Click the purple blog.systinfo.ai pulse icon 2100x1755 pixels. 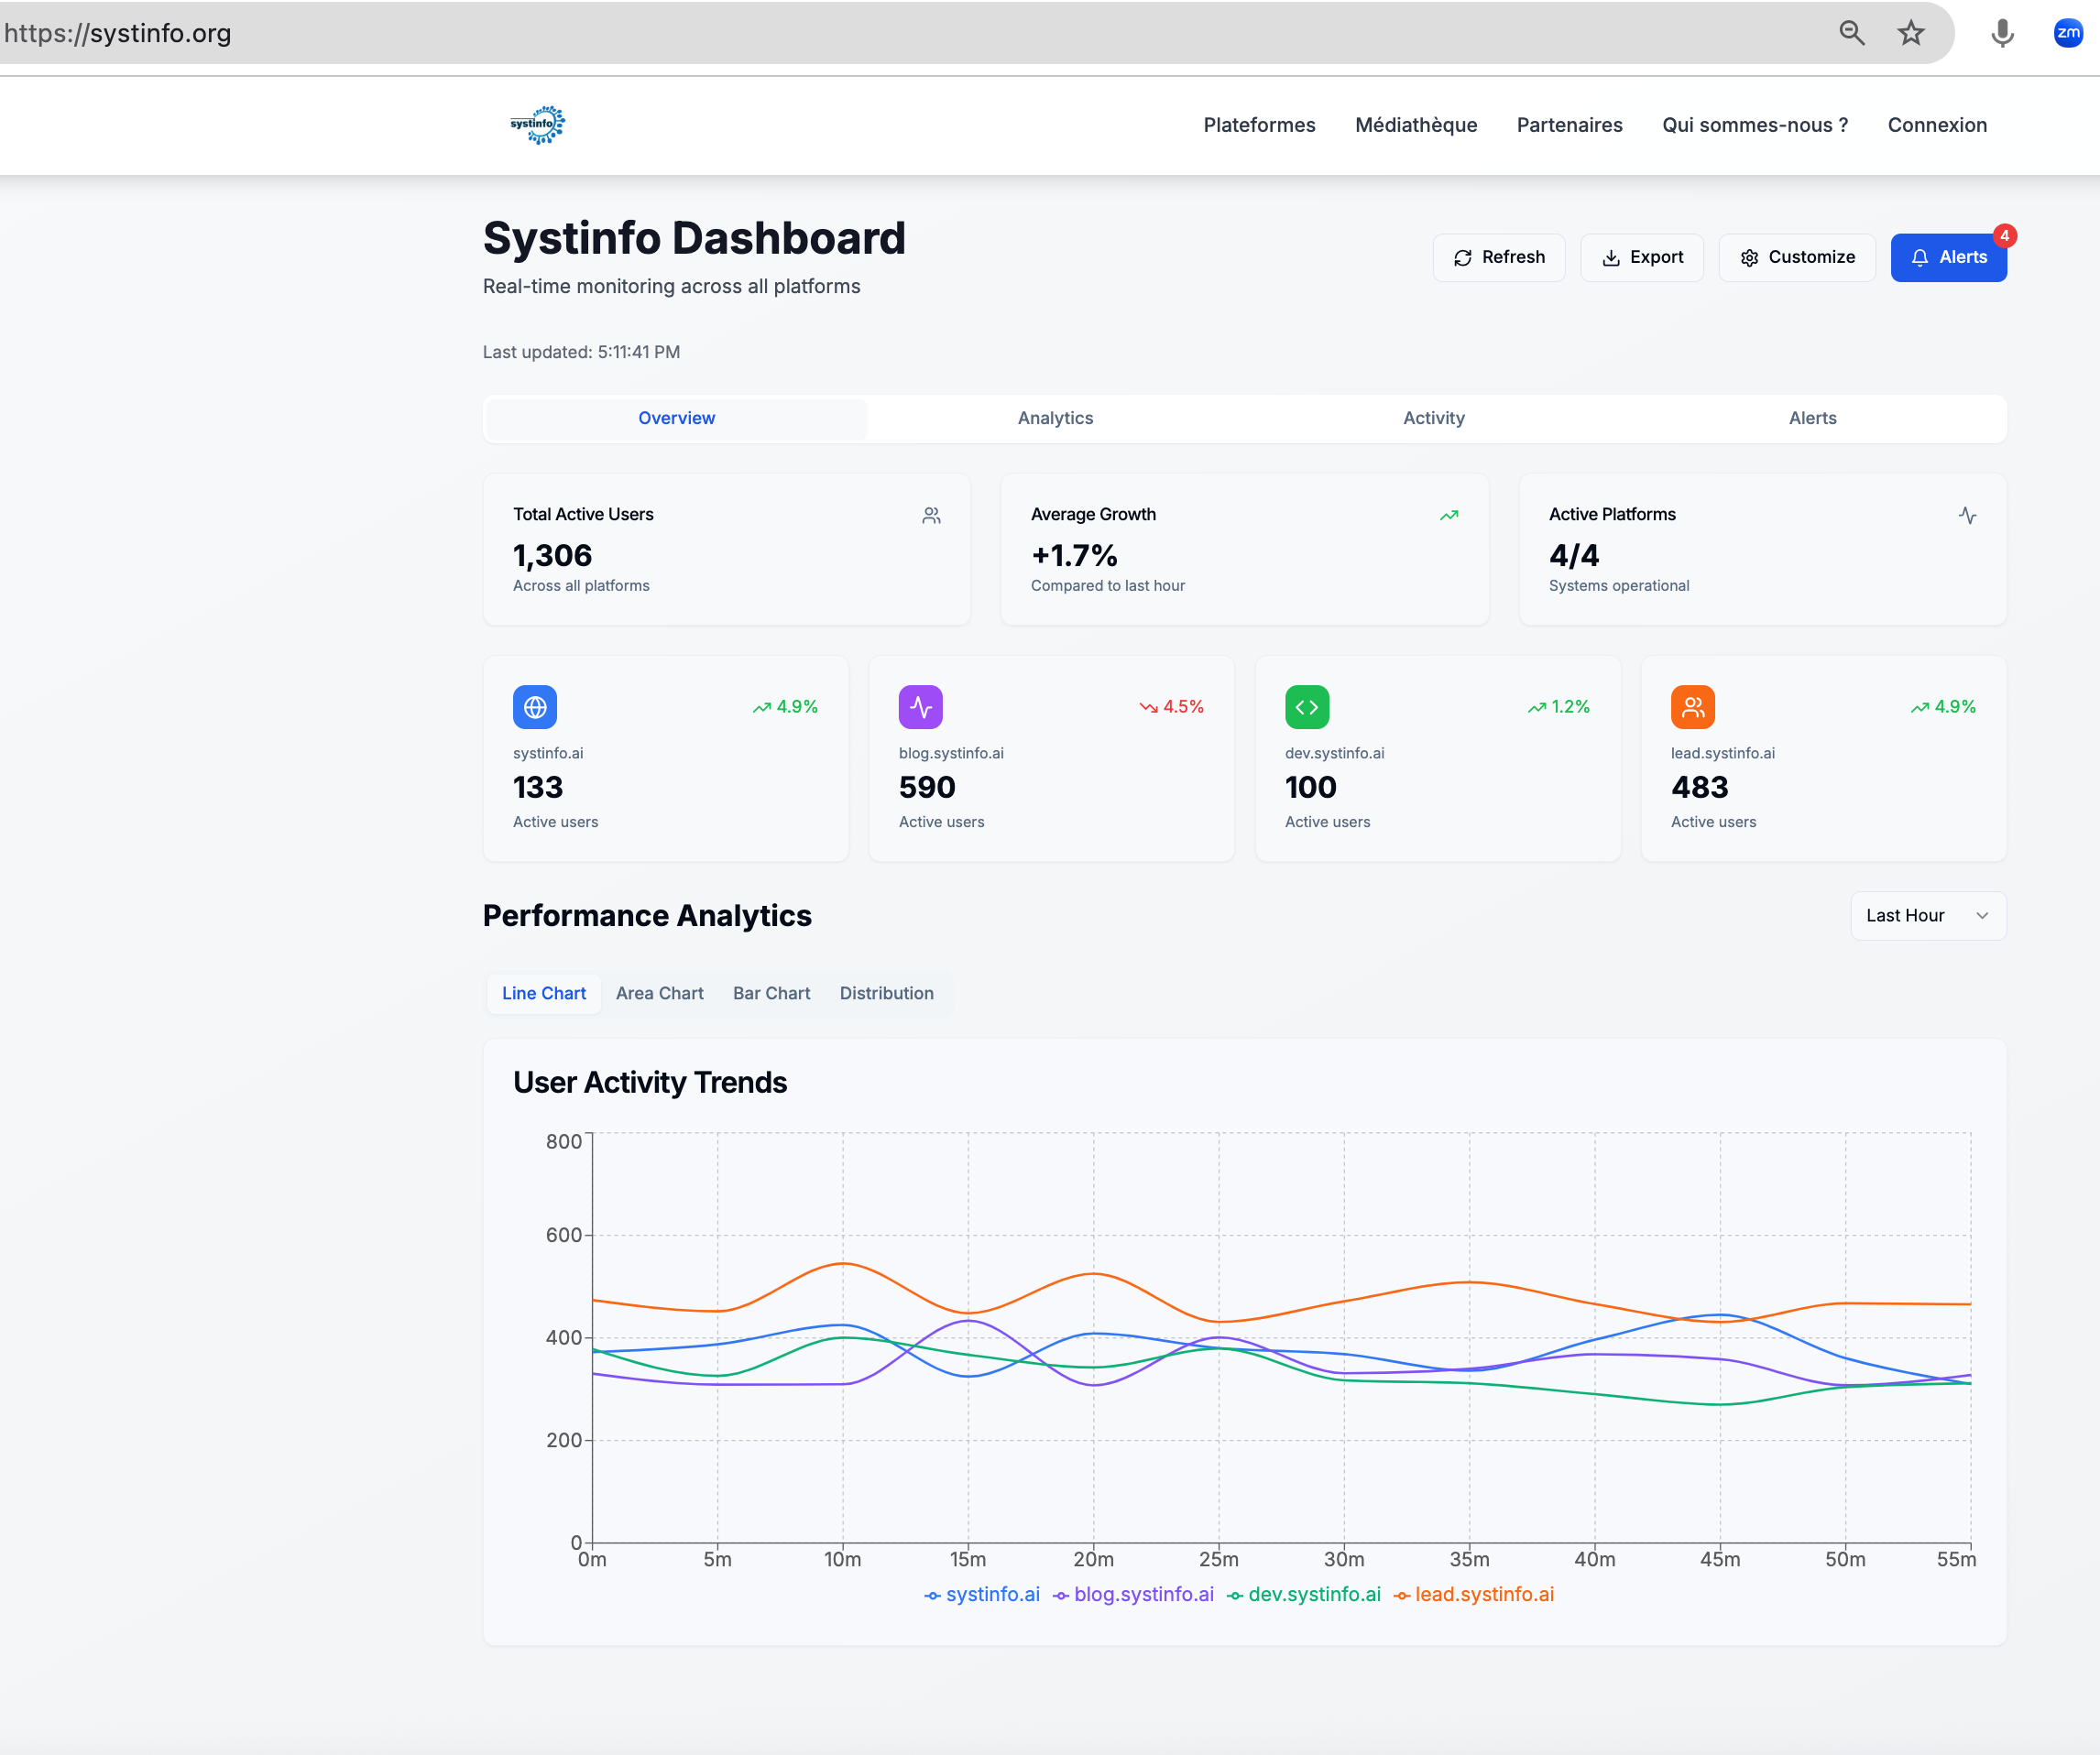click(920, 707)
